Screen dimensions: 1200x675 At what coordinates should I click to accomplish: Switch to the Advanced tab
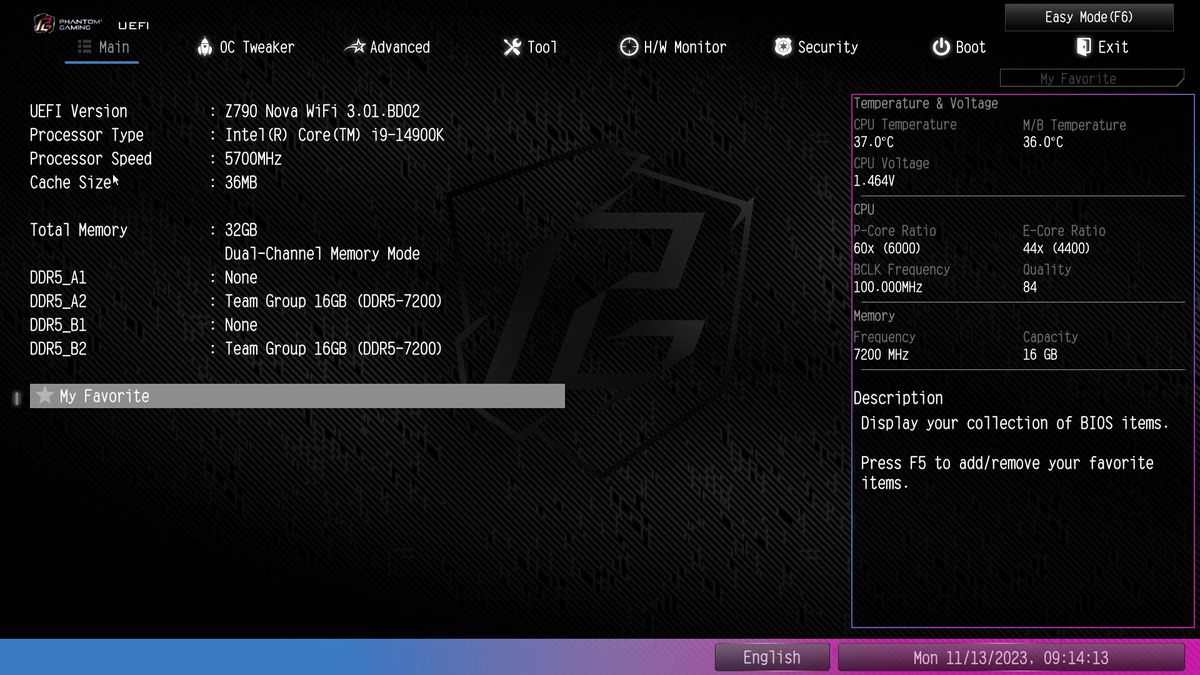point(387,47)
